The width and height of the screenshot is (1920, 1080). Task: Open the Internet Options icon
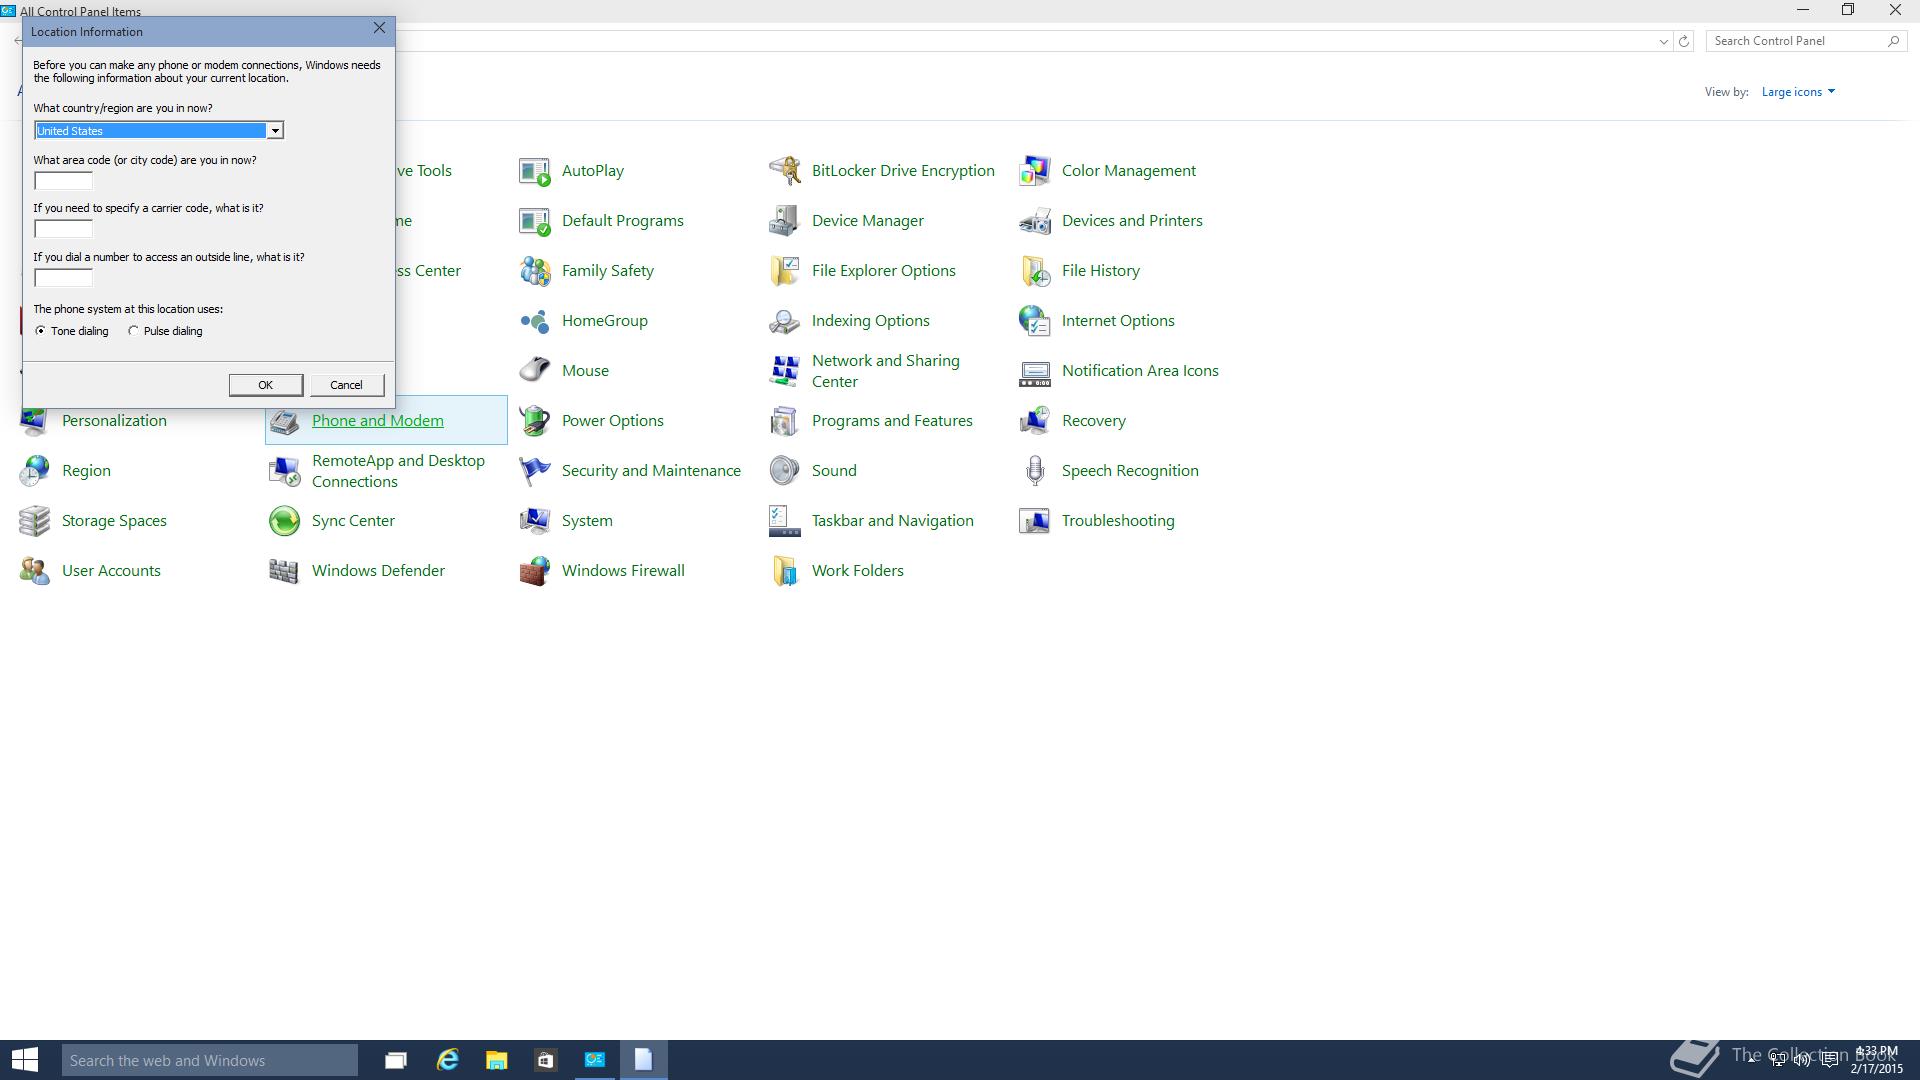(1035, 321)
